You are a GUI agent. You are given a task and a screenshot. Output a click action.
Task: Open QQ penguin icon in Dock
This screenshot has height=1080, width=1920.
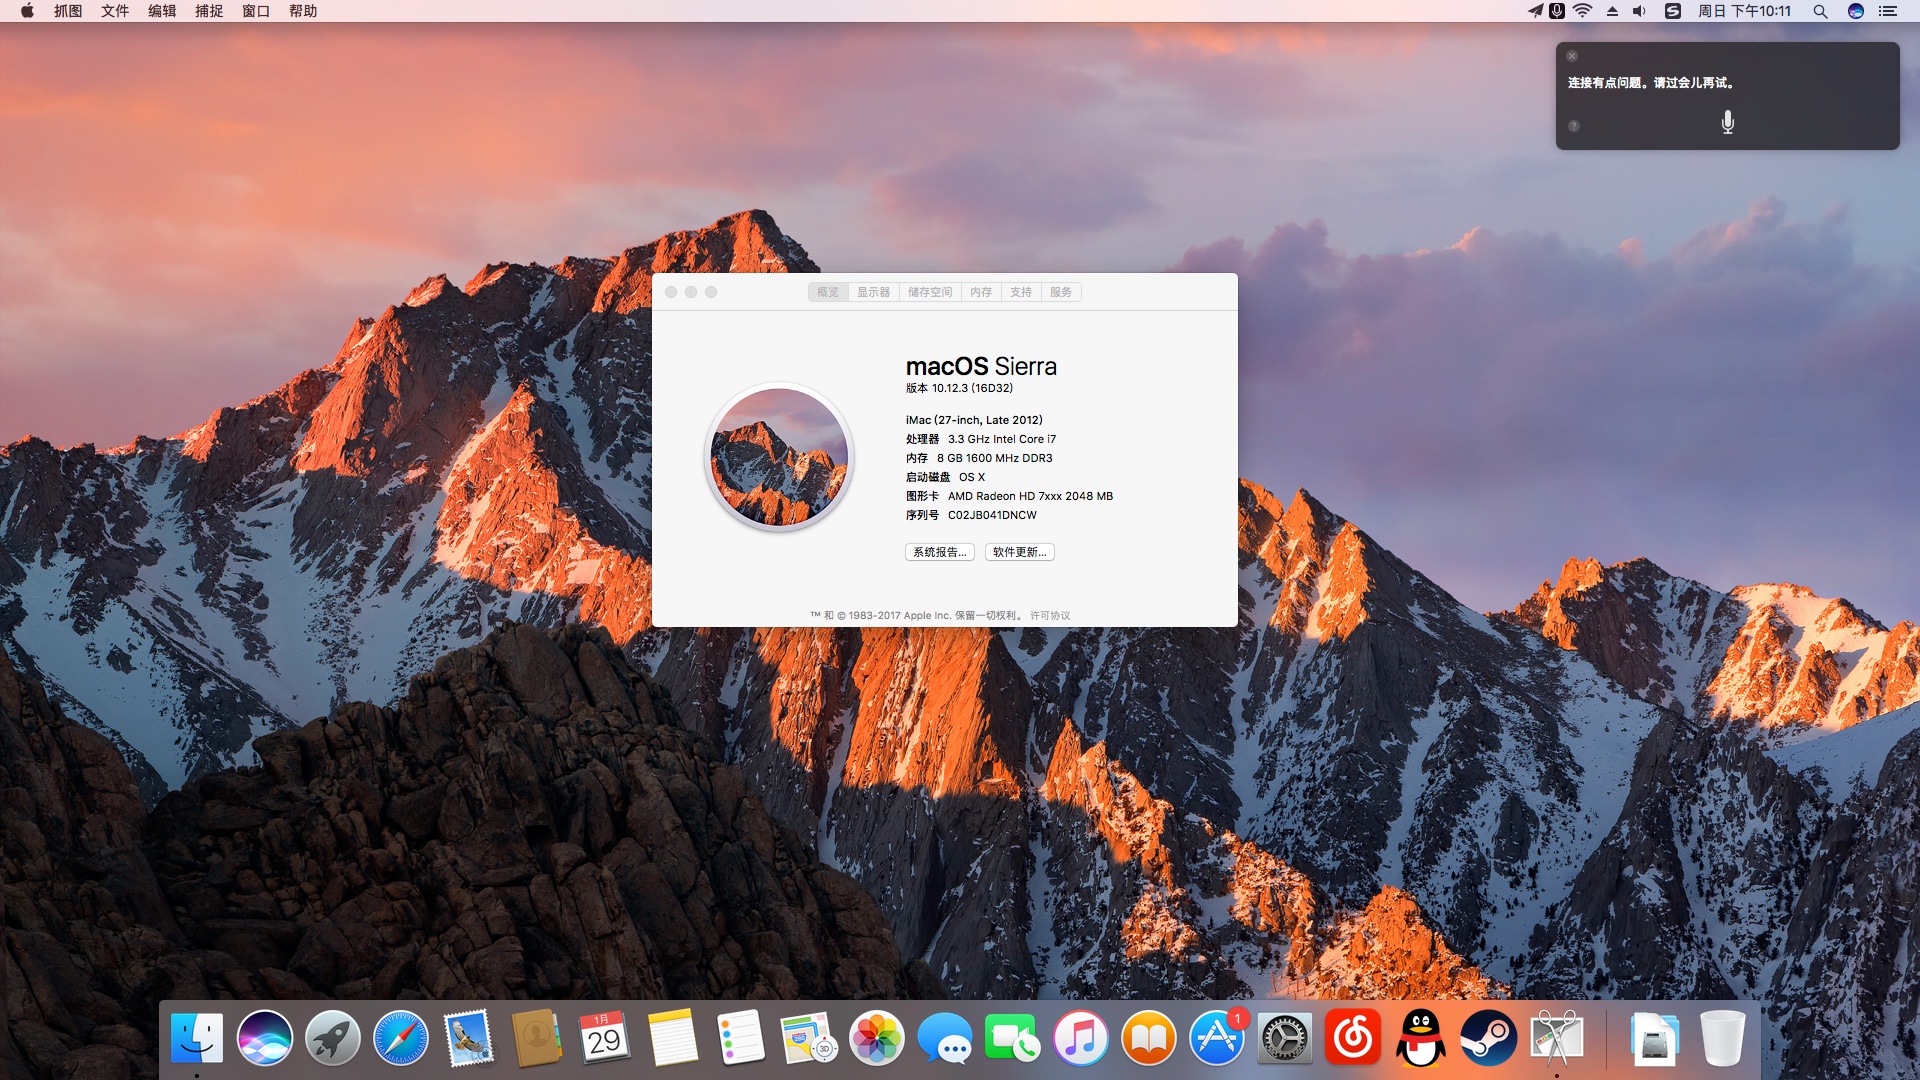point(1420,1038)
